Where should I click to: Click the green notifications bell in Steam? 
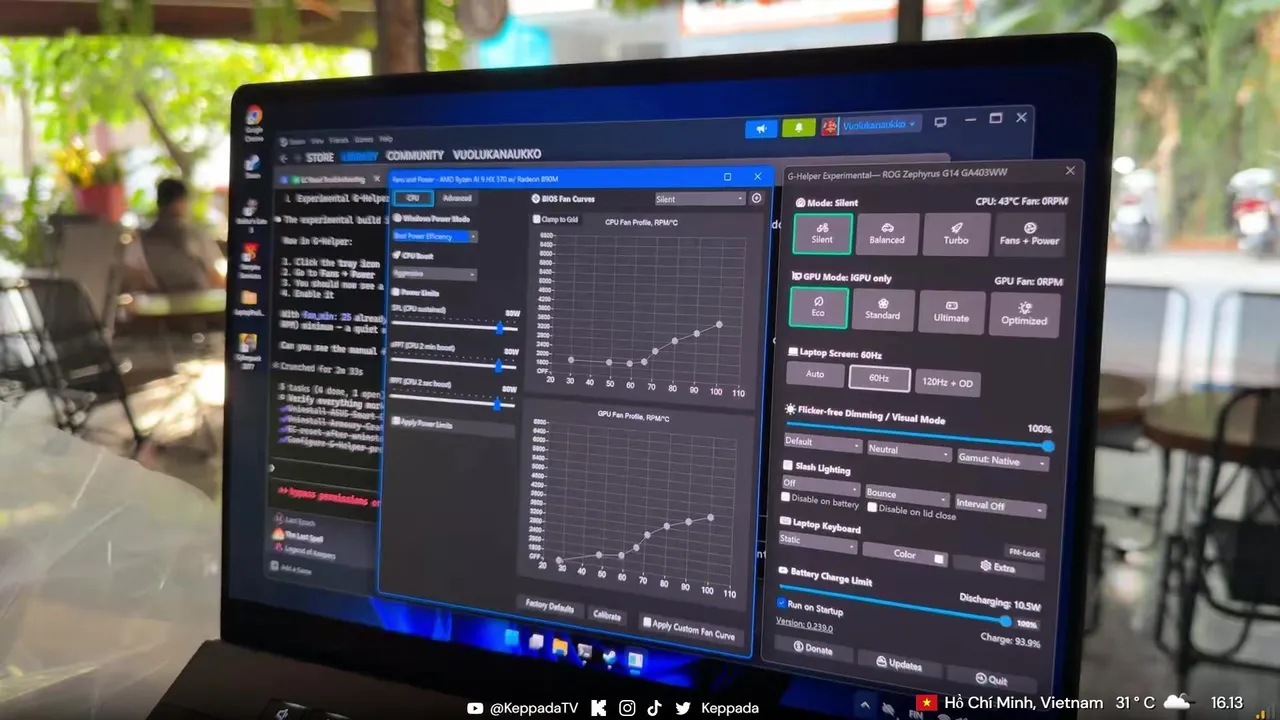(798, 128)
